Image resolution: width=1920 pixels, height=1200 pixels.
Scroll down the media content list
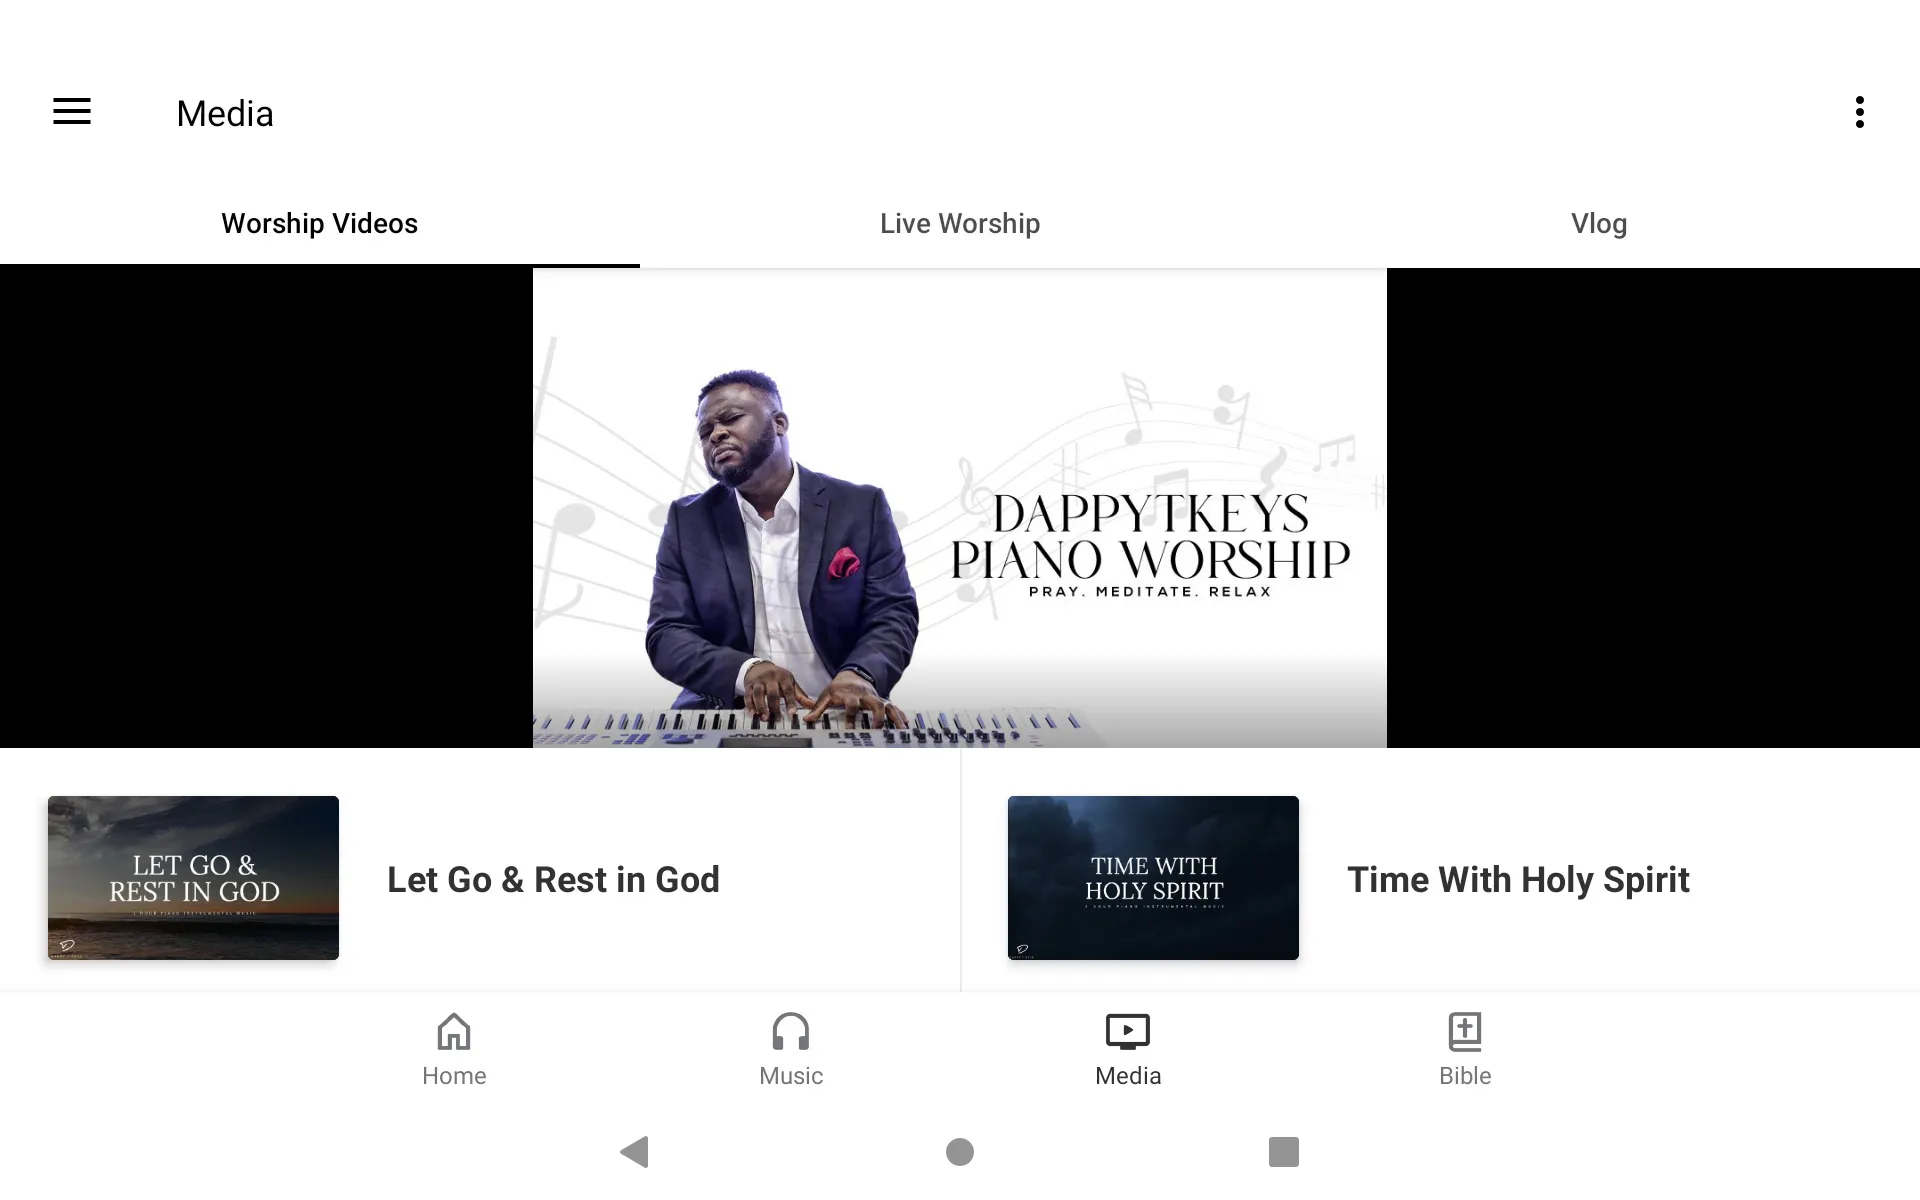(959, 876)
